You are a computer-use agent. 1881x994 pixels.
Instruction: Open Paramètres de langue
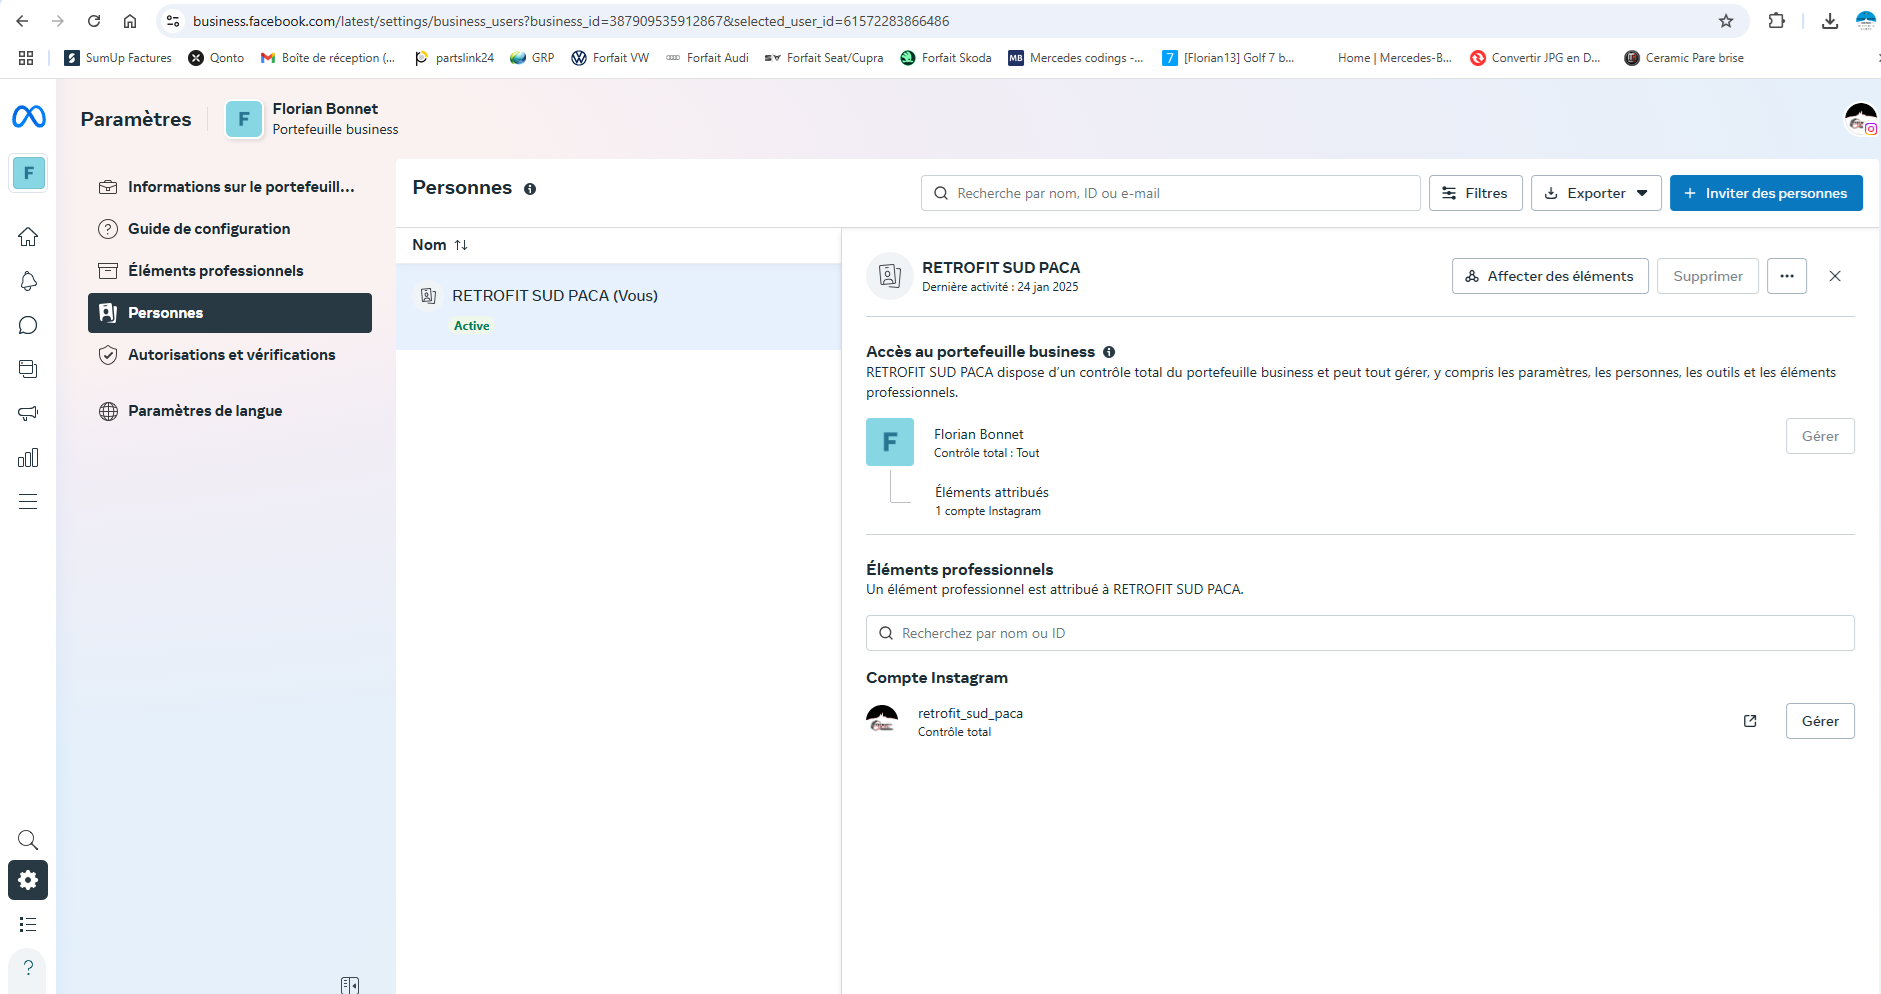[230, 411]
